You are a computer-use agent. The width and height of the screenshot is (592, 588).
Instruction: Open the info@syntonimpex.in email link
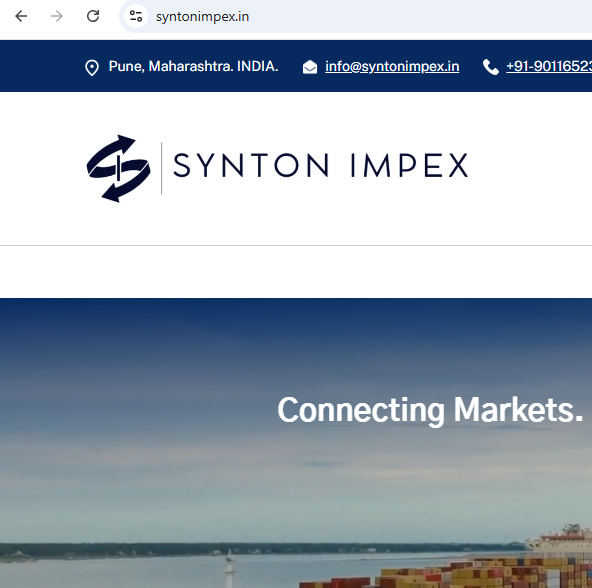pyautogui.click(x=392, y=66)
